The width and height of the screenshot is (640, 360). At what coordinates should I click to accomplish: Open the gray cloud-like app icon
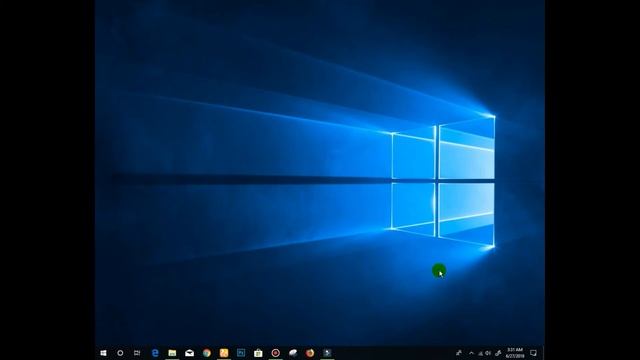(x=293, y=353)
